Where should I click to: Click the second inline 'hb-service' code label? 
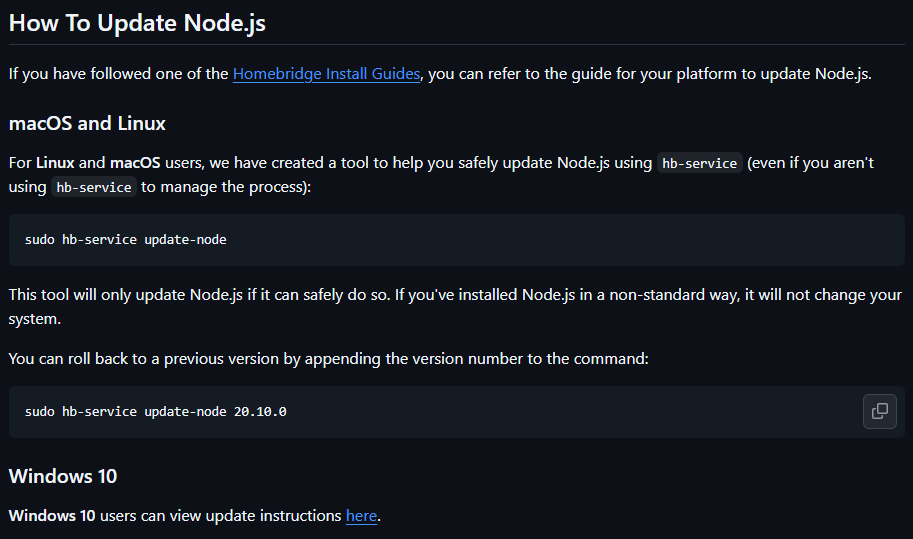click(x=93, y=187)
